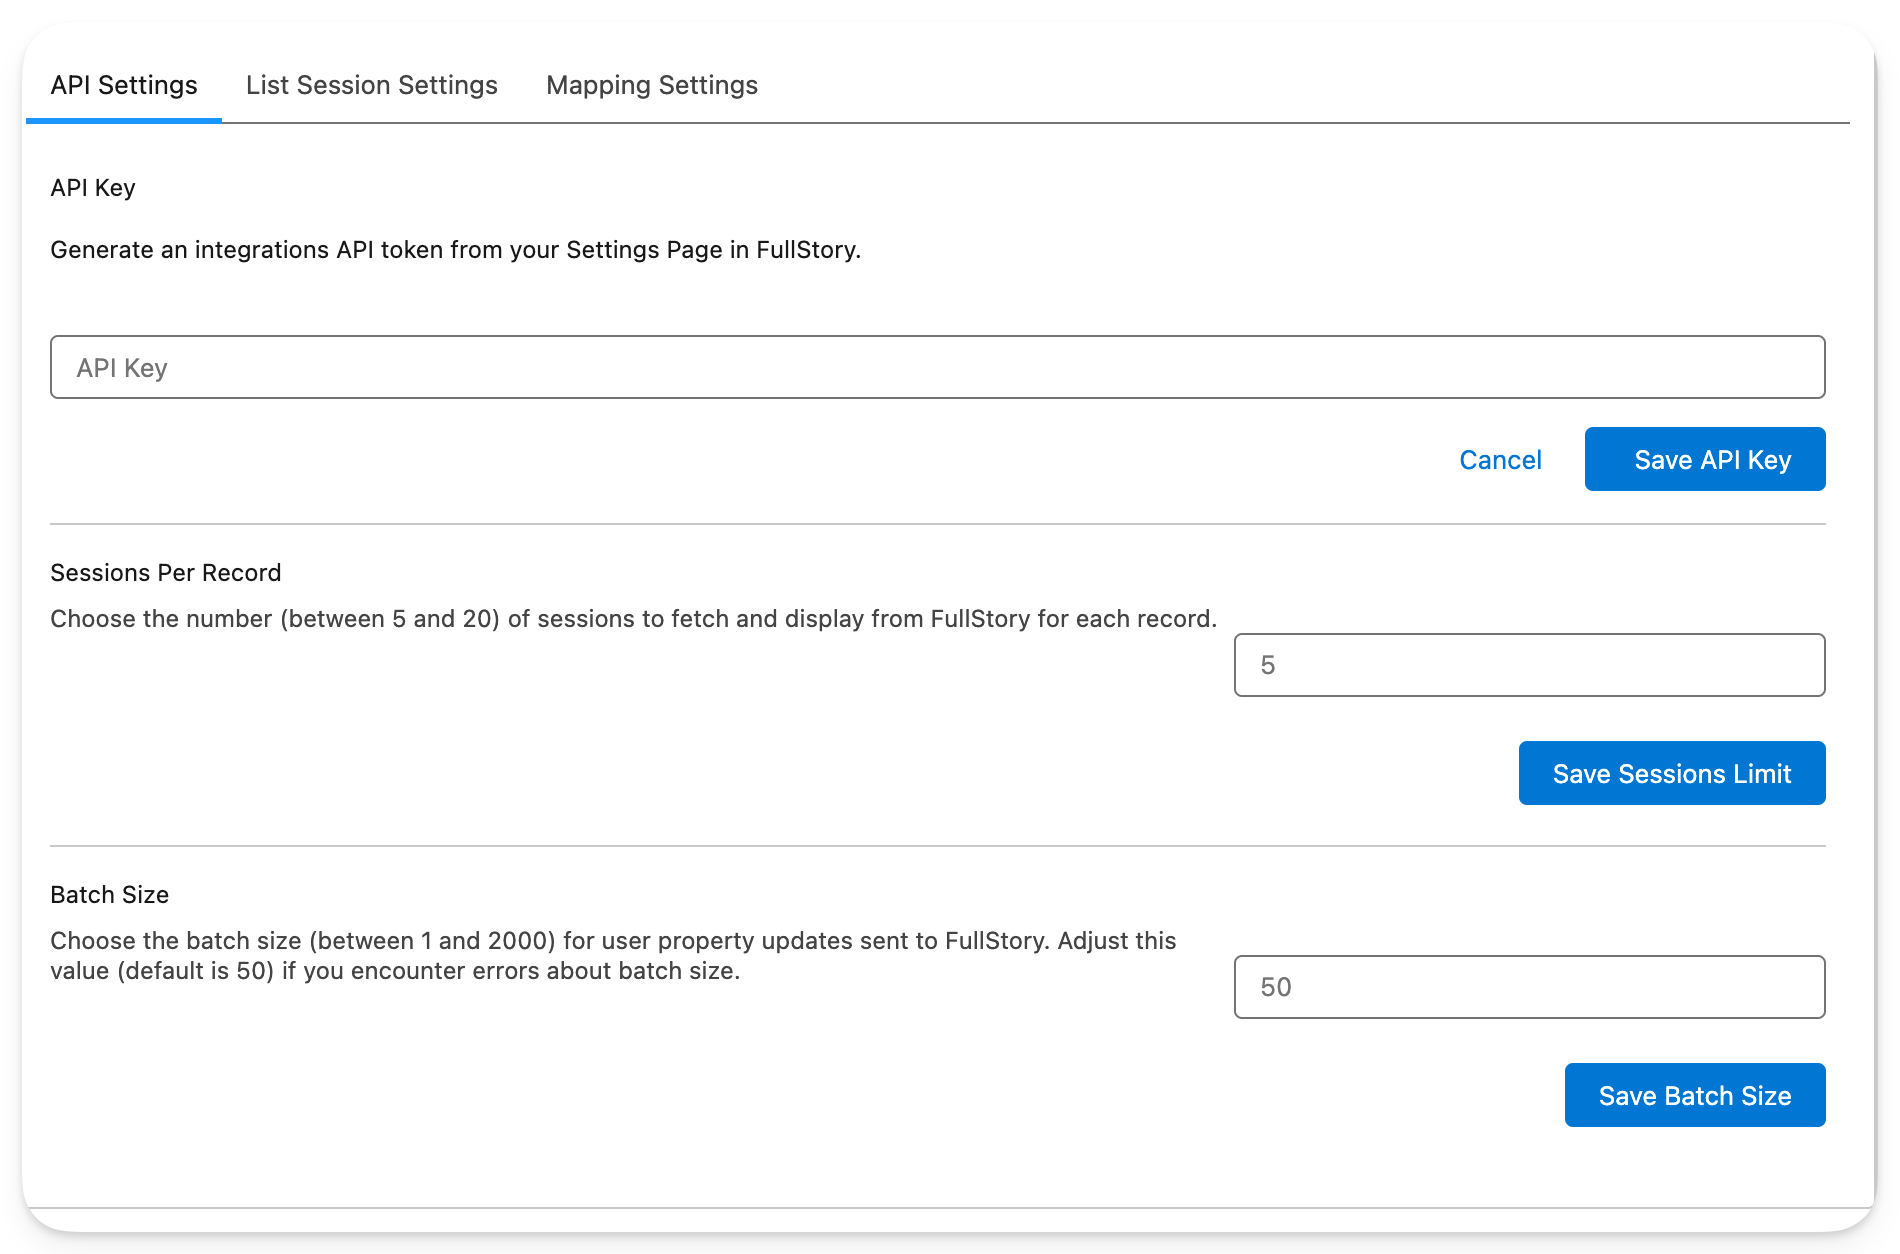Click the 'Generate an integrations API token' description
The width and height of the screenshot is (1900, 1254).
[456, 250]
